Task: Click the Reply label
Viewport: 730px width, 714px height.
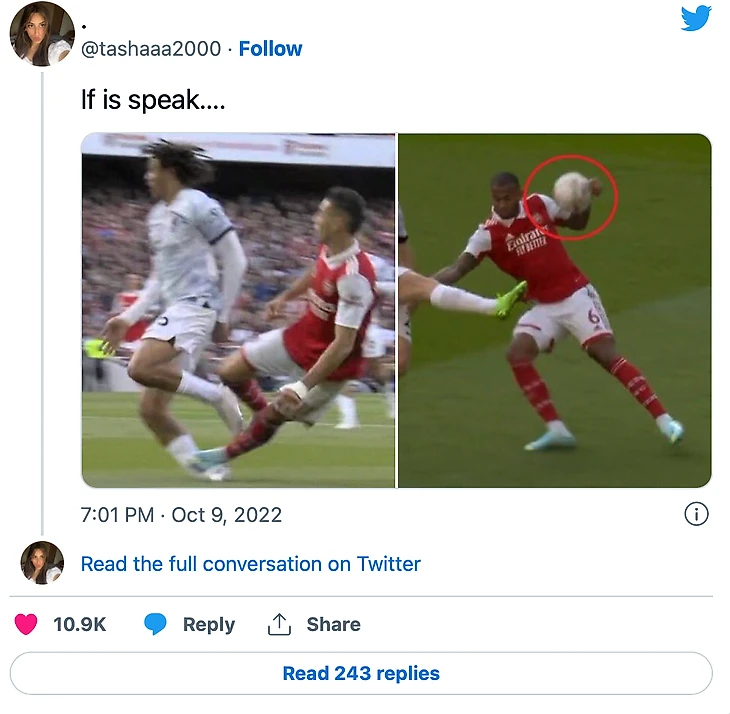Action: click(x=209, y=625)
